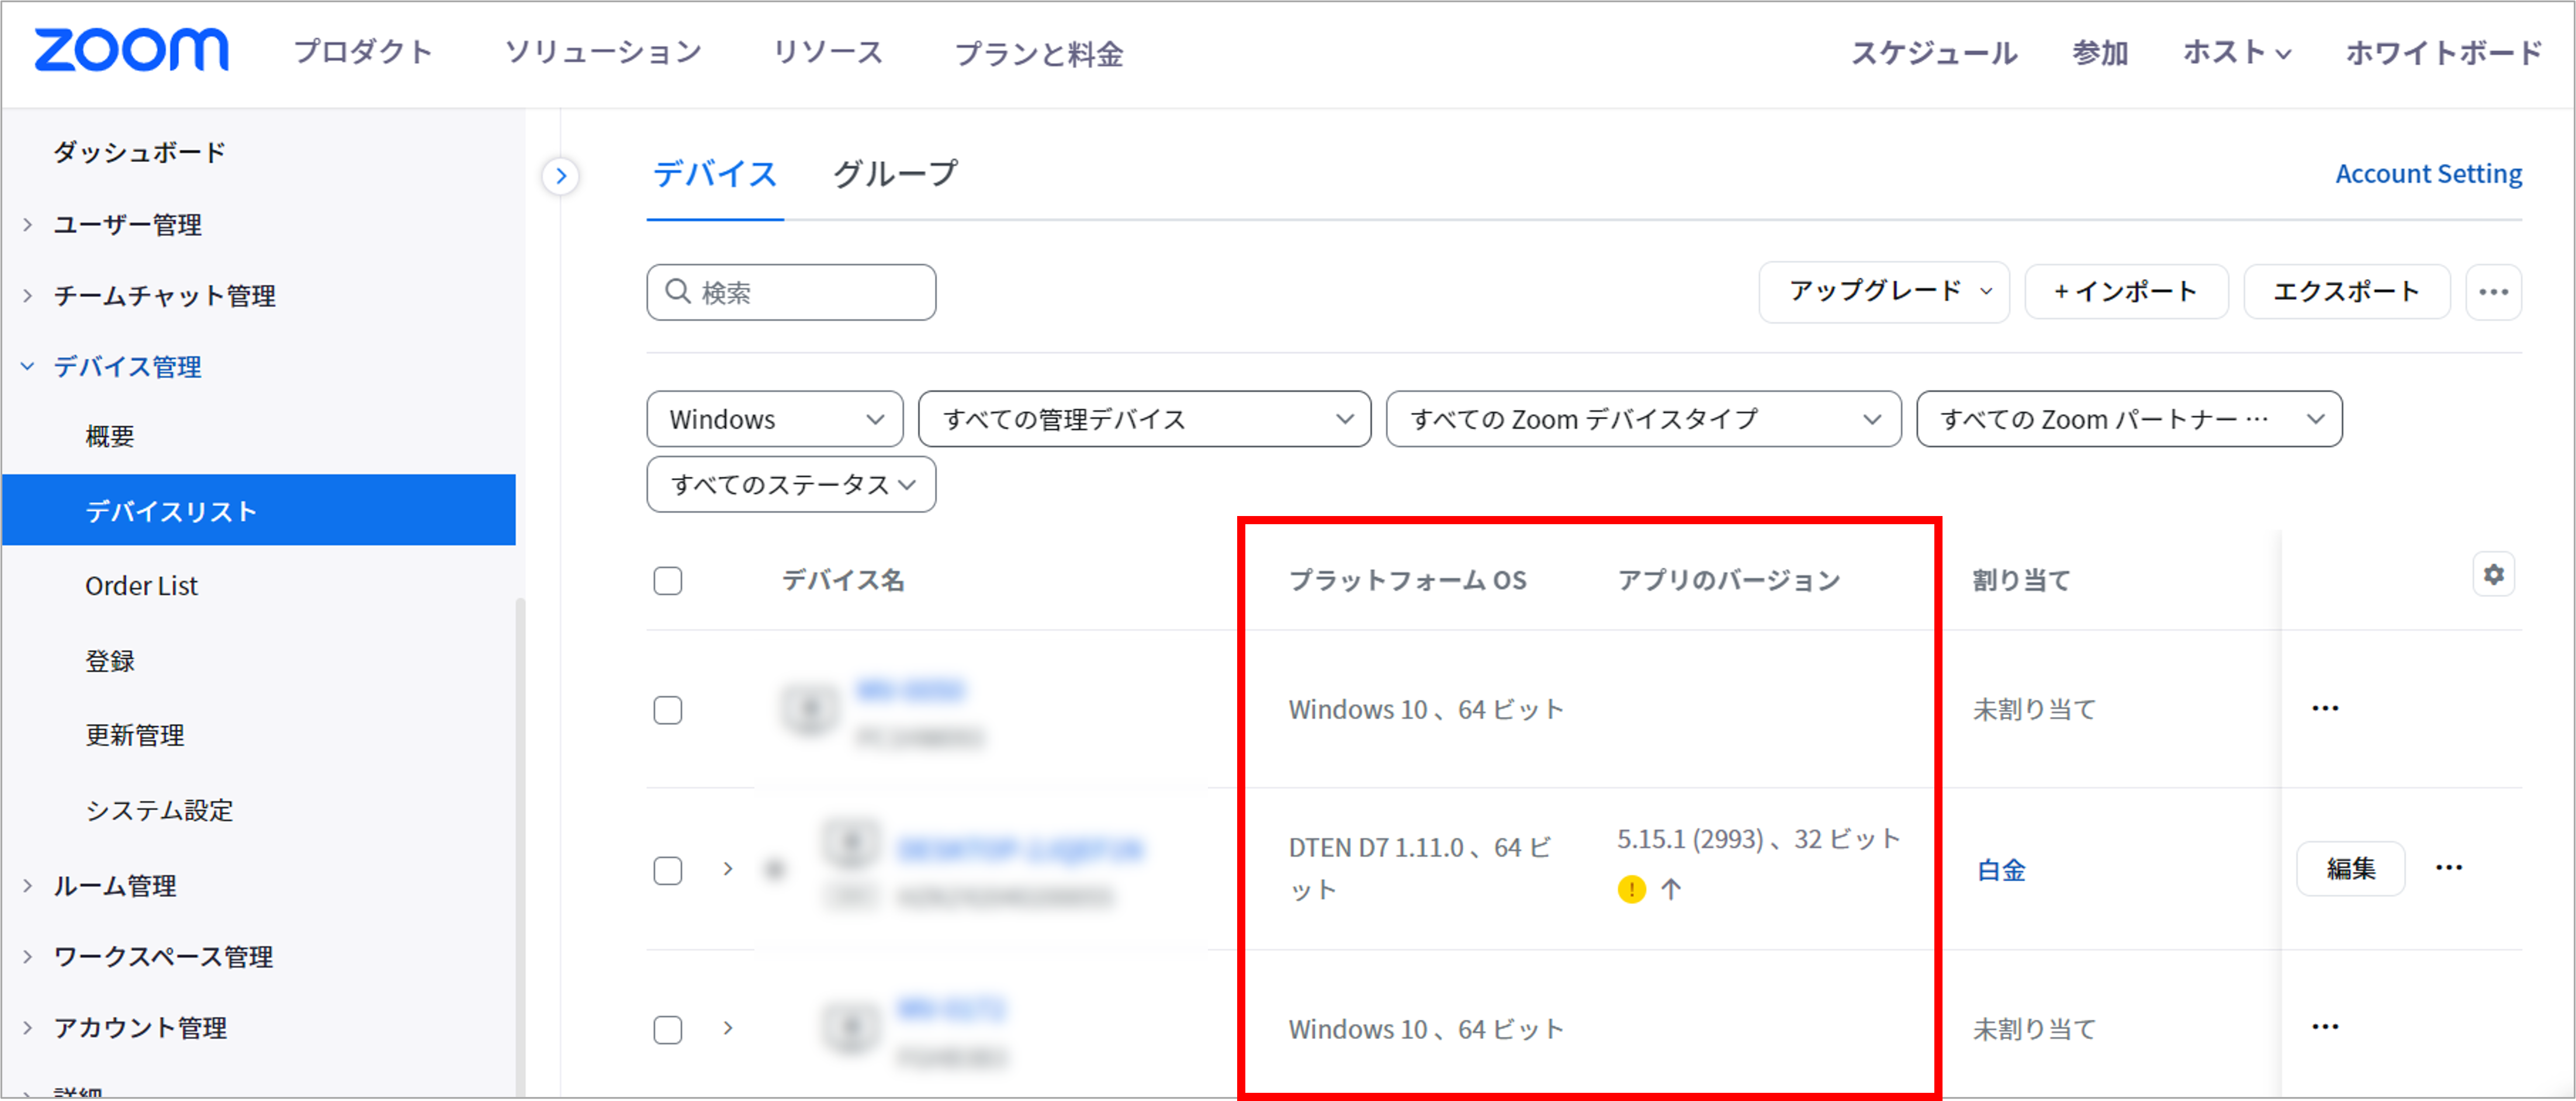
Task: Open 概要 under デバイス管理
Action: point(110,436)
